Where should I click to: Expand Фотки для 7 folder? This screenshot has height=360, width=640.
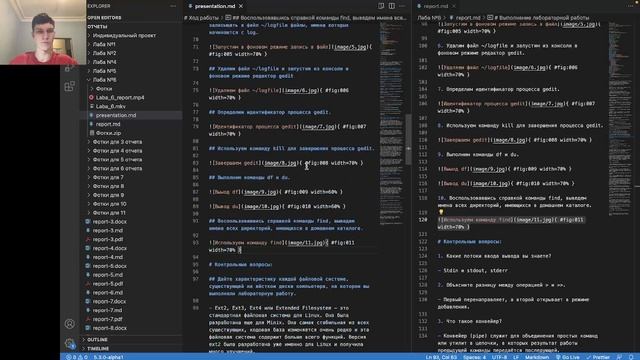(108, 178)
